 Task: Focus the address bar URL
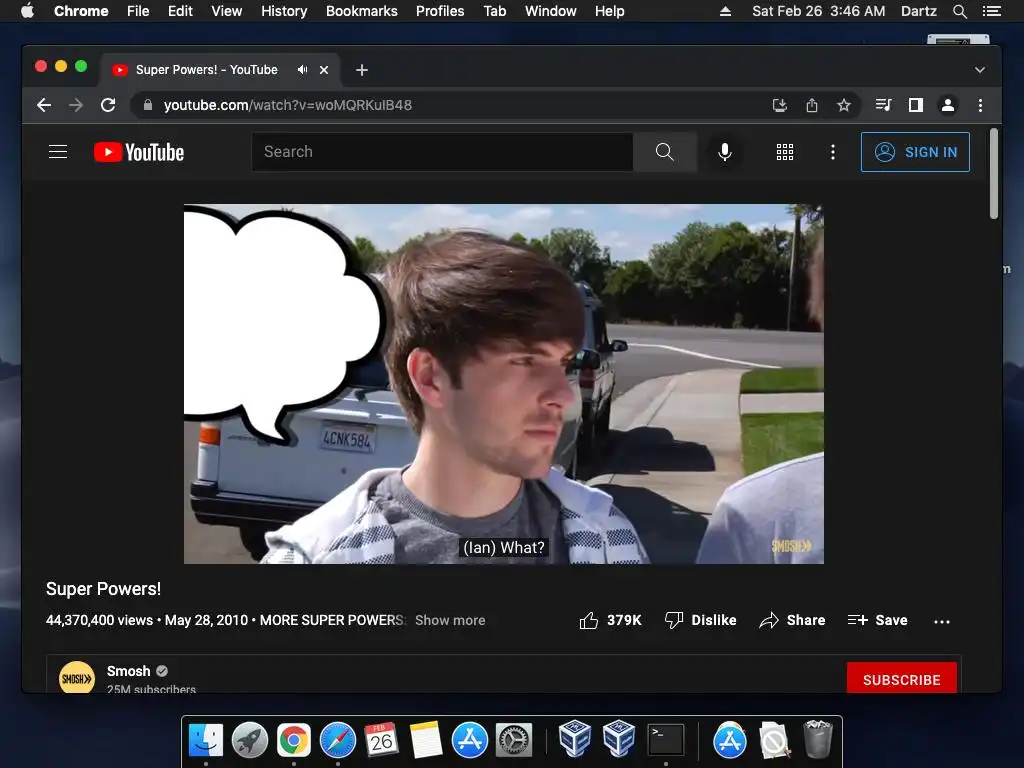pyautogui.click(x=287, y=105)
